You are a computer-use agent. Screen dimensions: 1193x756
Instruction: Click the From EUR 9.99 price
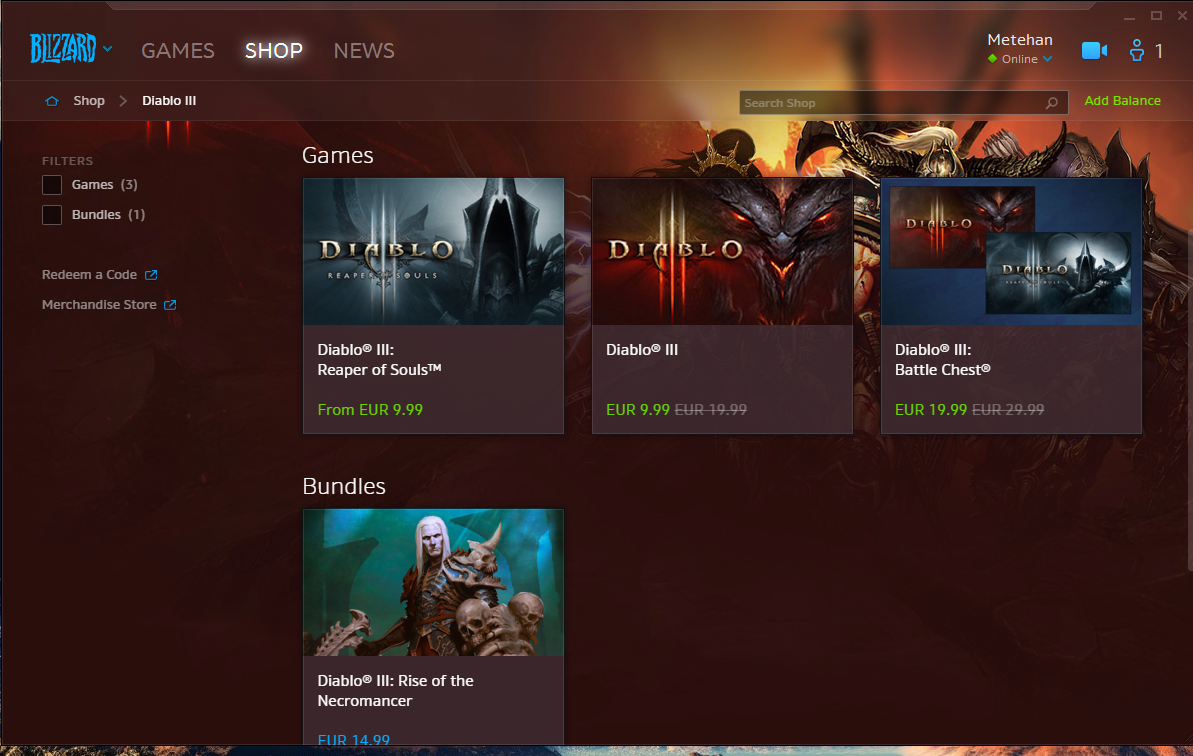point(370,410)
